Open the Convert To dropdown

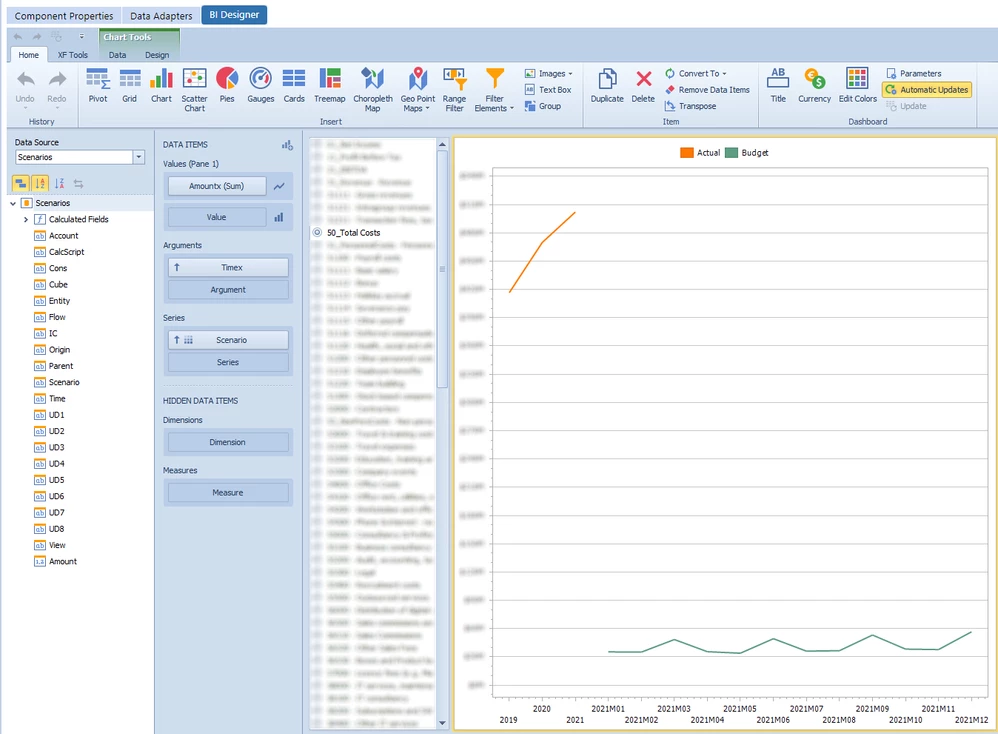696,73
